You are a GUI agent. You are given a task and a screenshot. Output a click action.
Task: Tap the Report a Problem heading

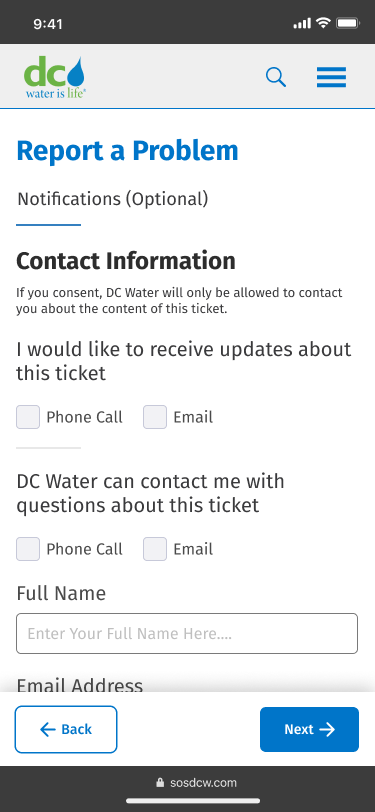pyautogui.click(x=127, y=151)
